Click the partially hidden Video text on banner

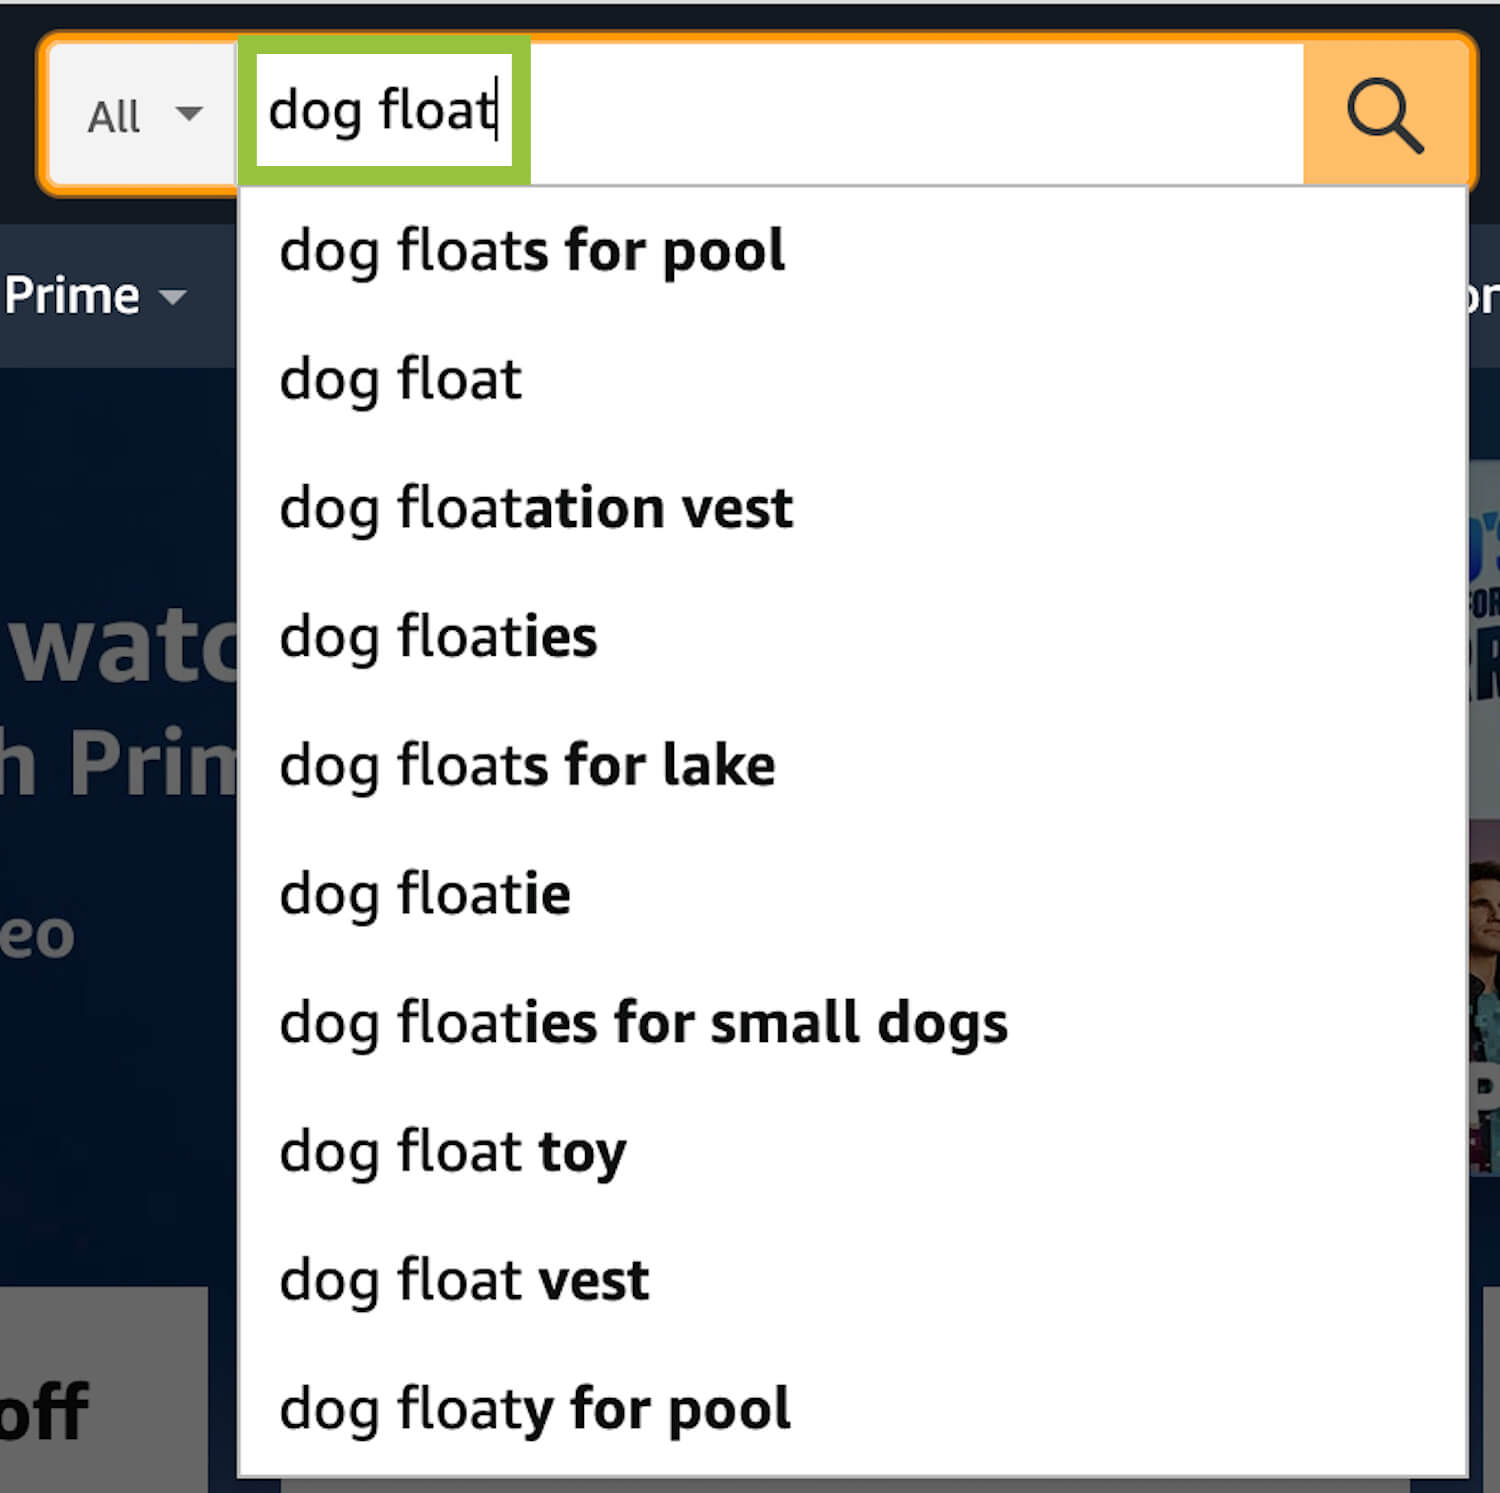click(38, 935)
